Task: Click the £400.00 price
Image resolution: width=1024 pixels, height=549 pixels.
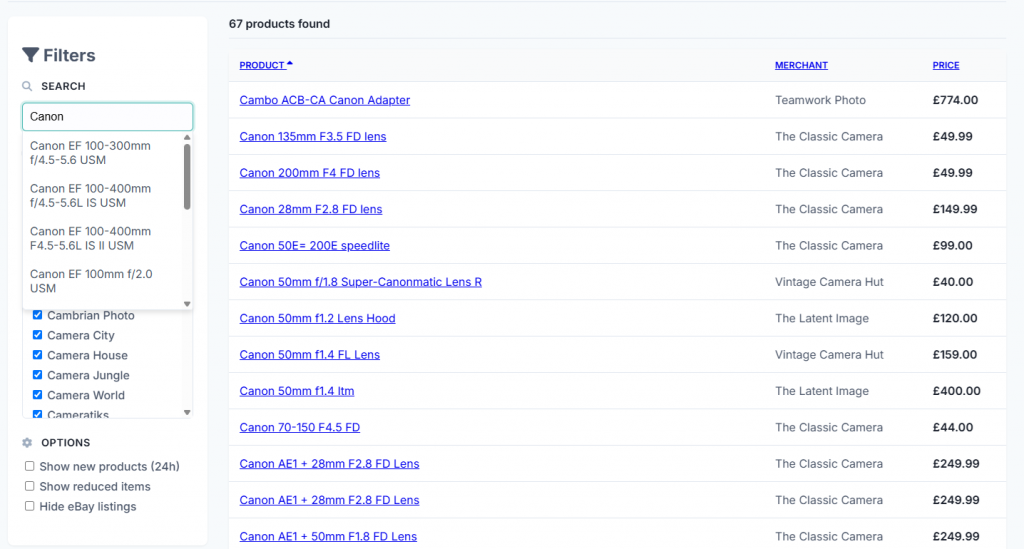Action: 957,391
